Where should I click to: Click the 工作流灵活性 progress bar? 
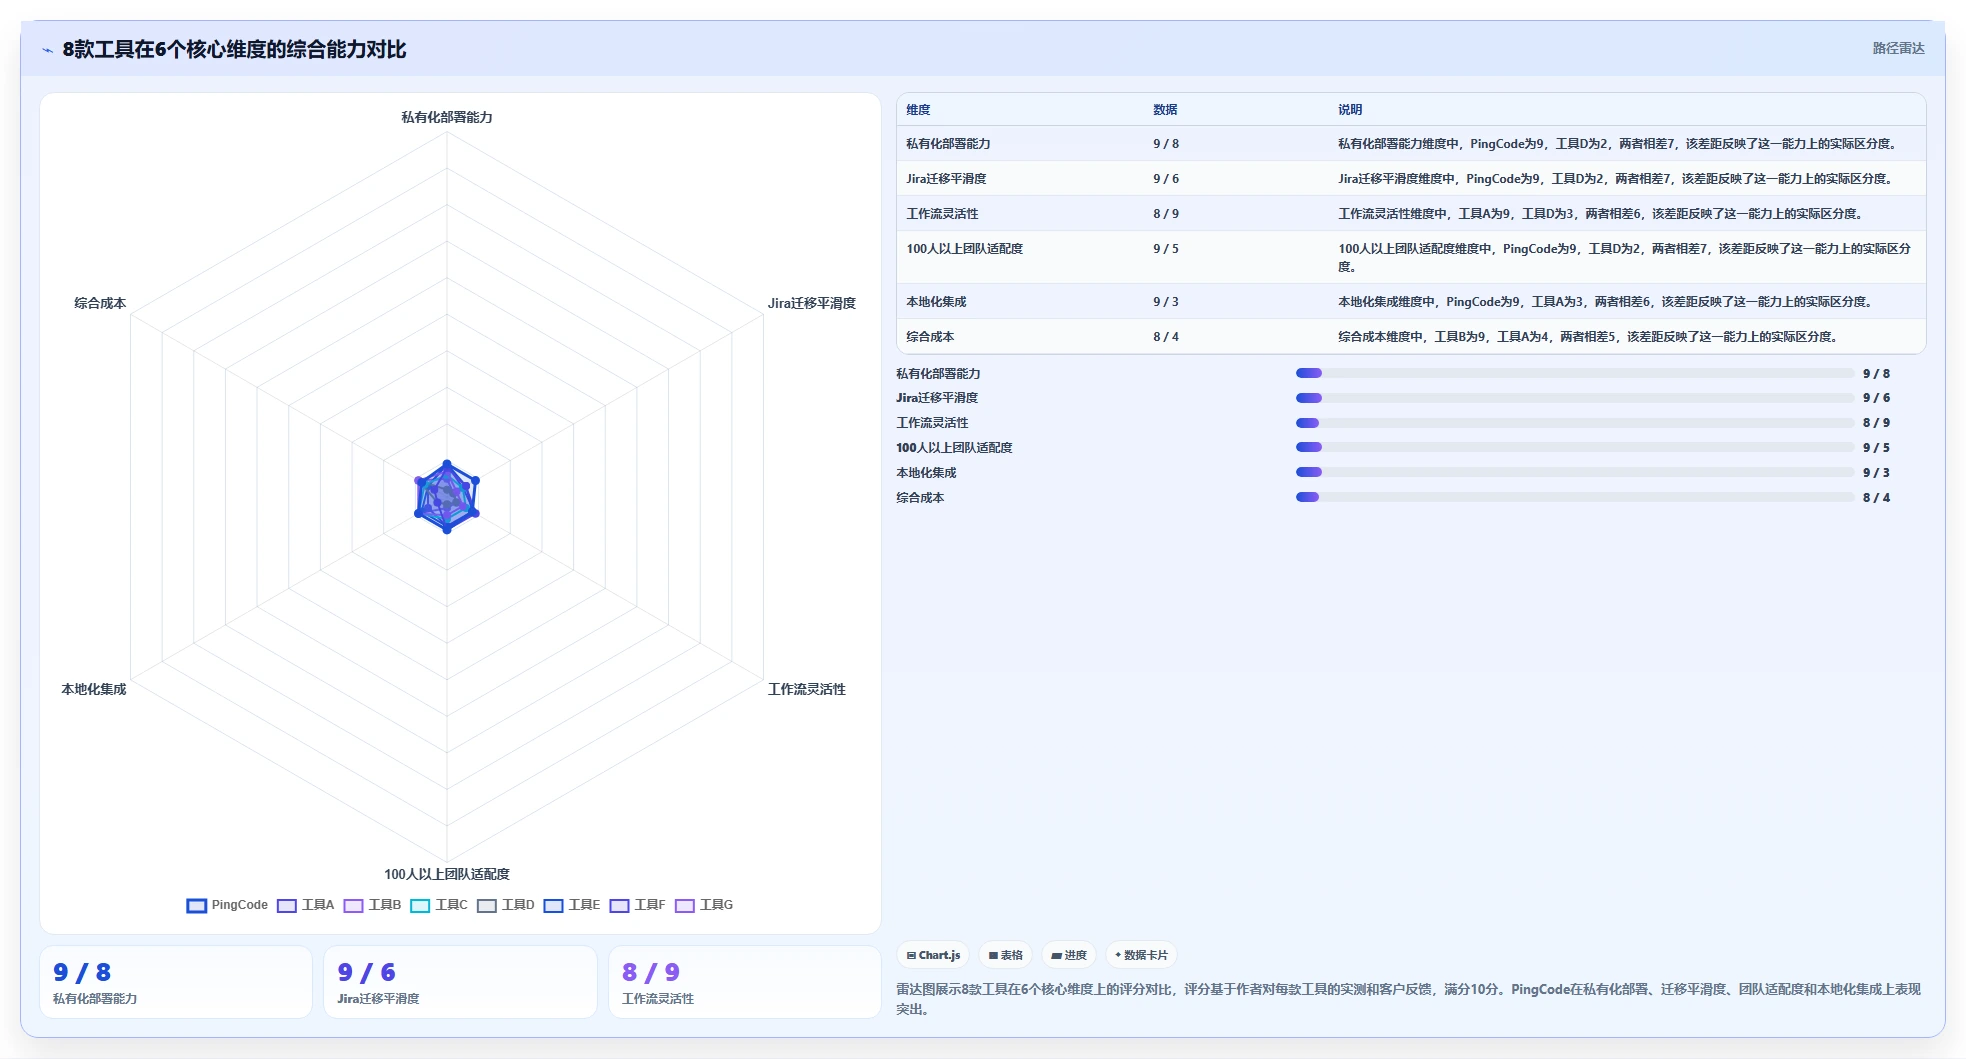click(1575, 423)
